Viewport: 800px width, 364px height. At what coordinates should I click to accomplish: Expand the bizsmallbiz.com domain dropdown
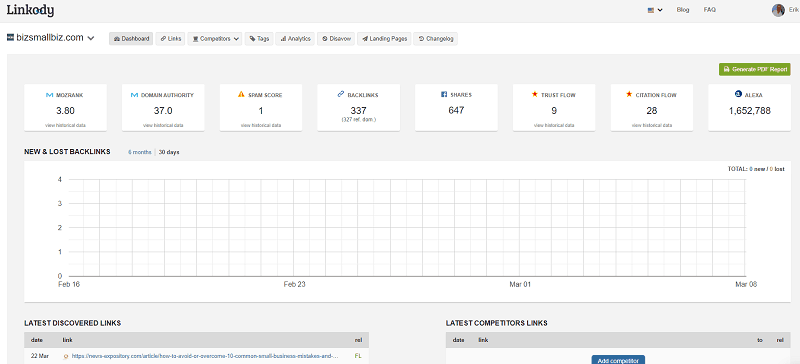point(91,38)
